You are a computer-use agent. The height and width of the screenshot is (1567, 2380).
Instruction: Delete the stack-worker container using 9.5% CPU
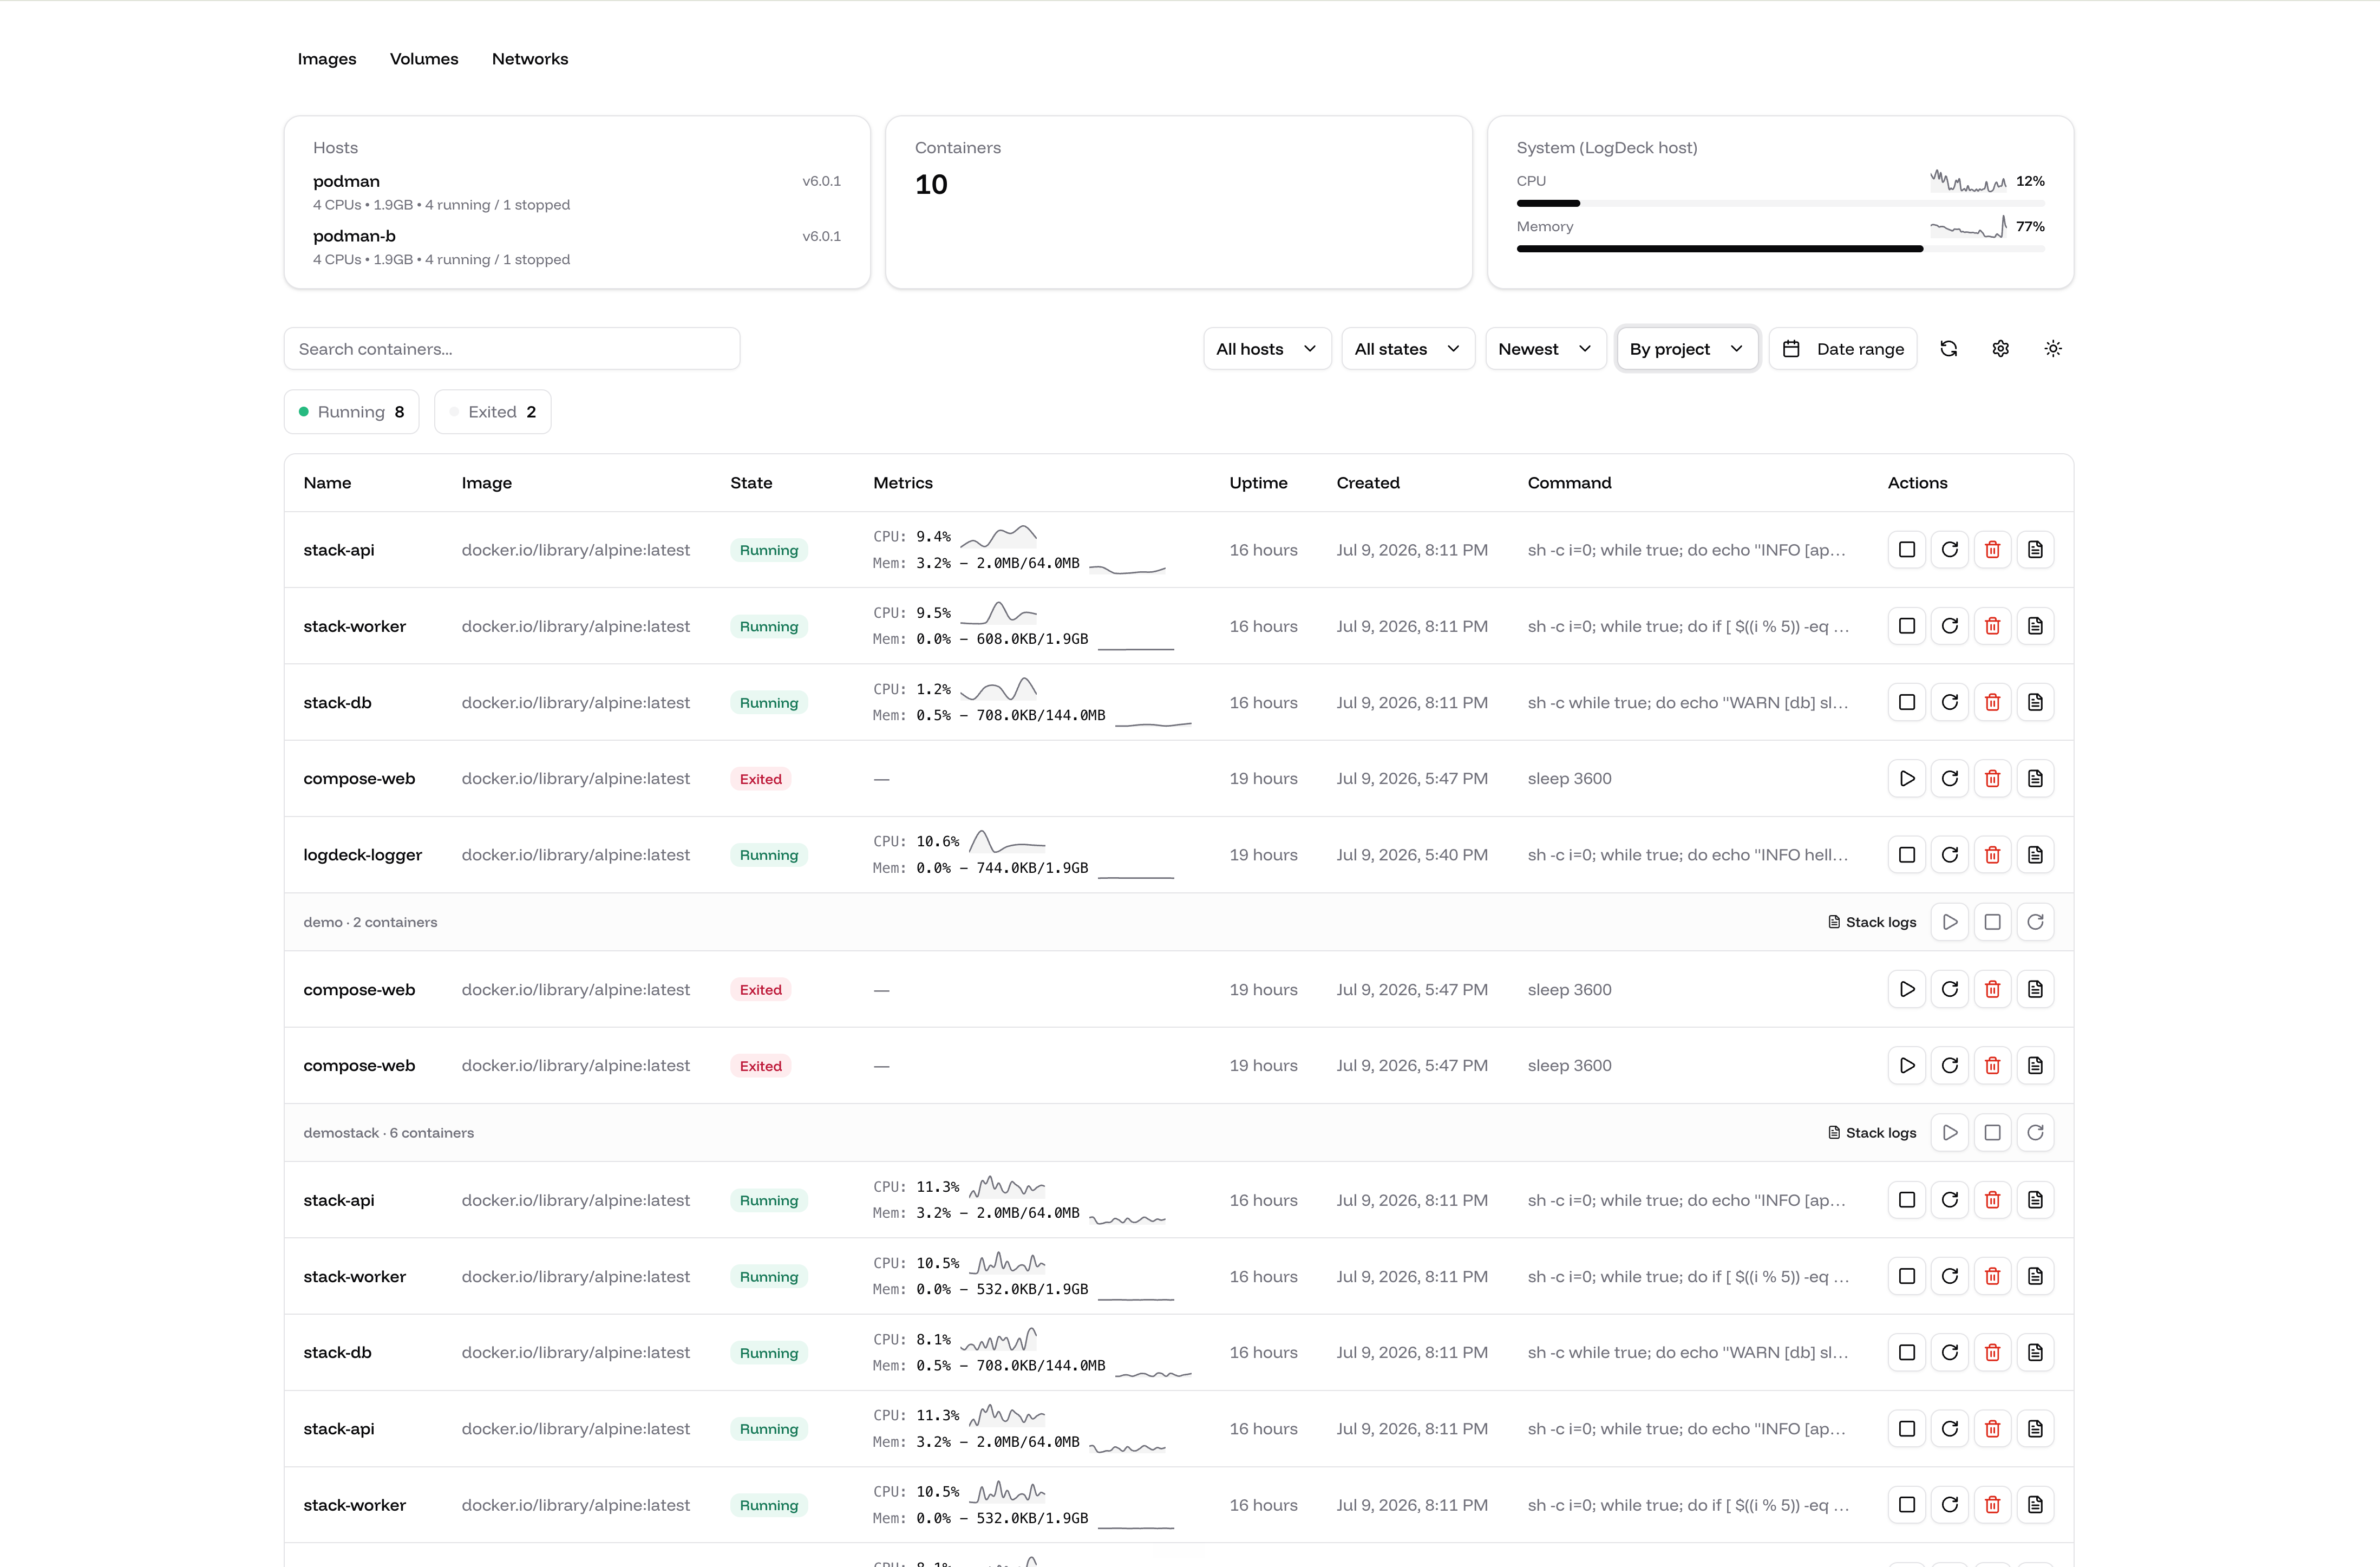click(x=1992, y=626)
